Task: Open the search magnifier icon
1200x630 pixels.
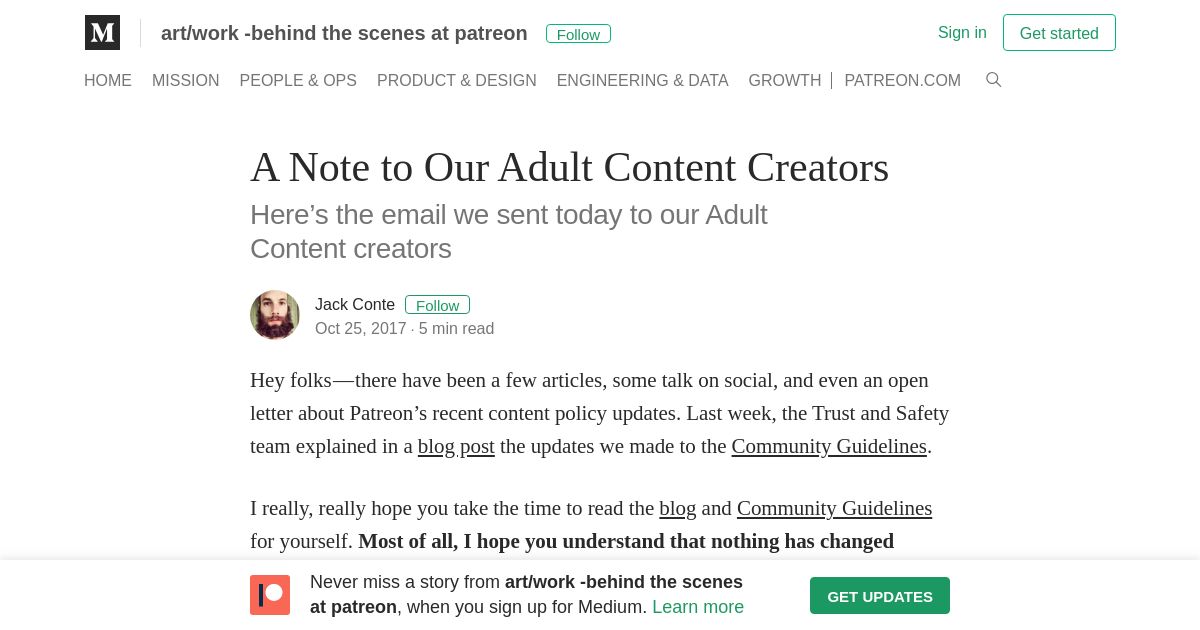Action: [x=993, y=80]
